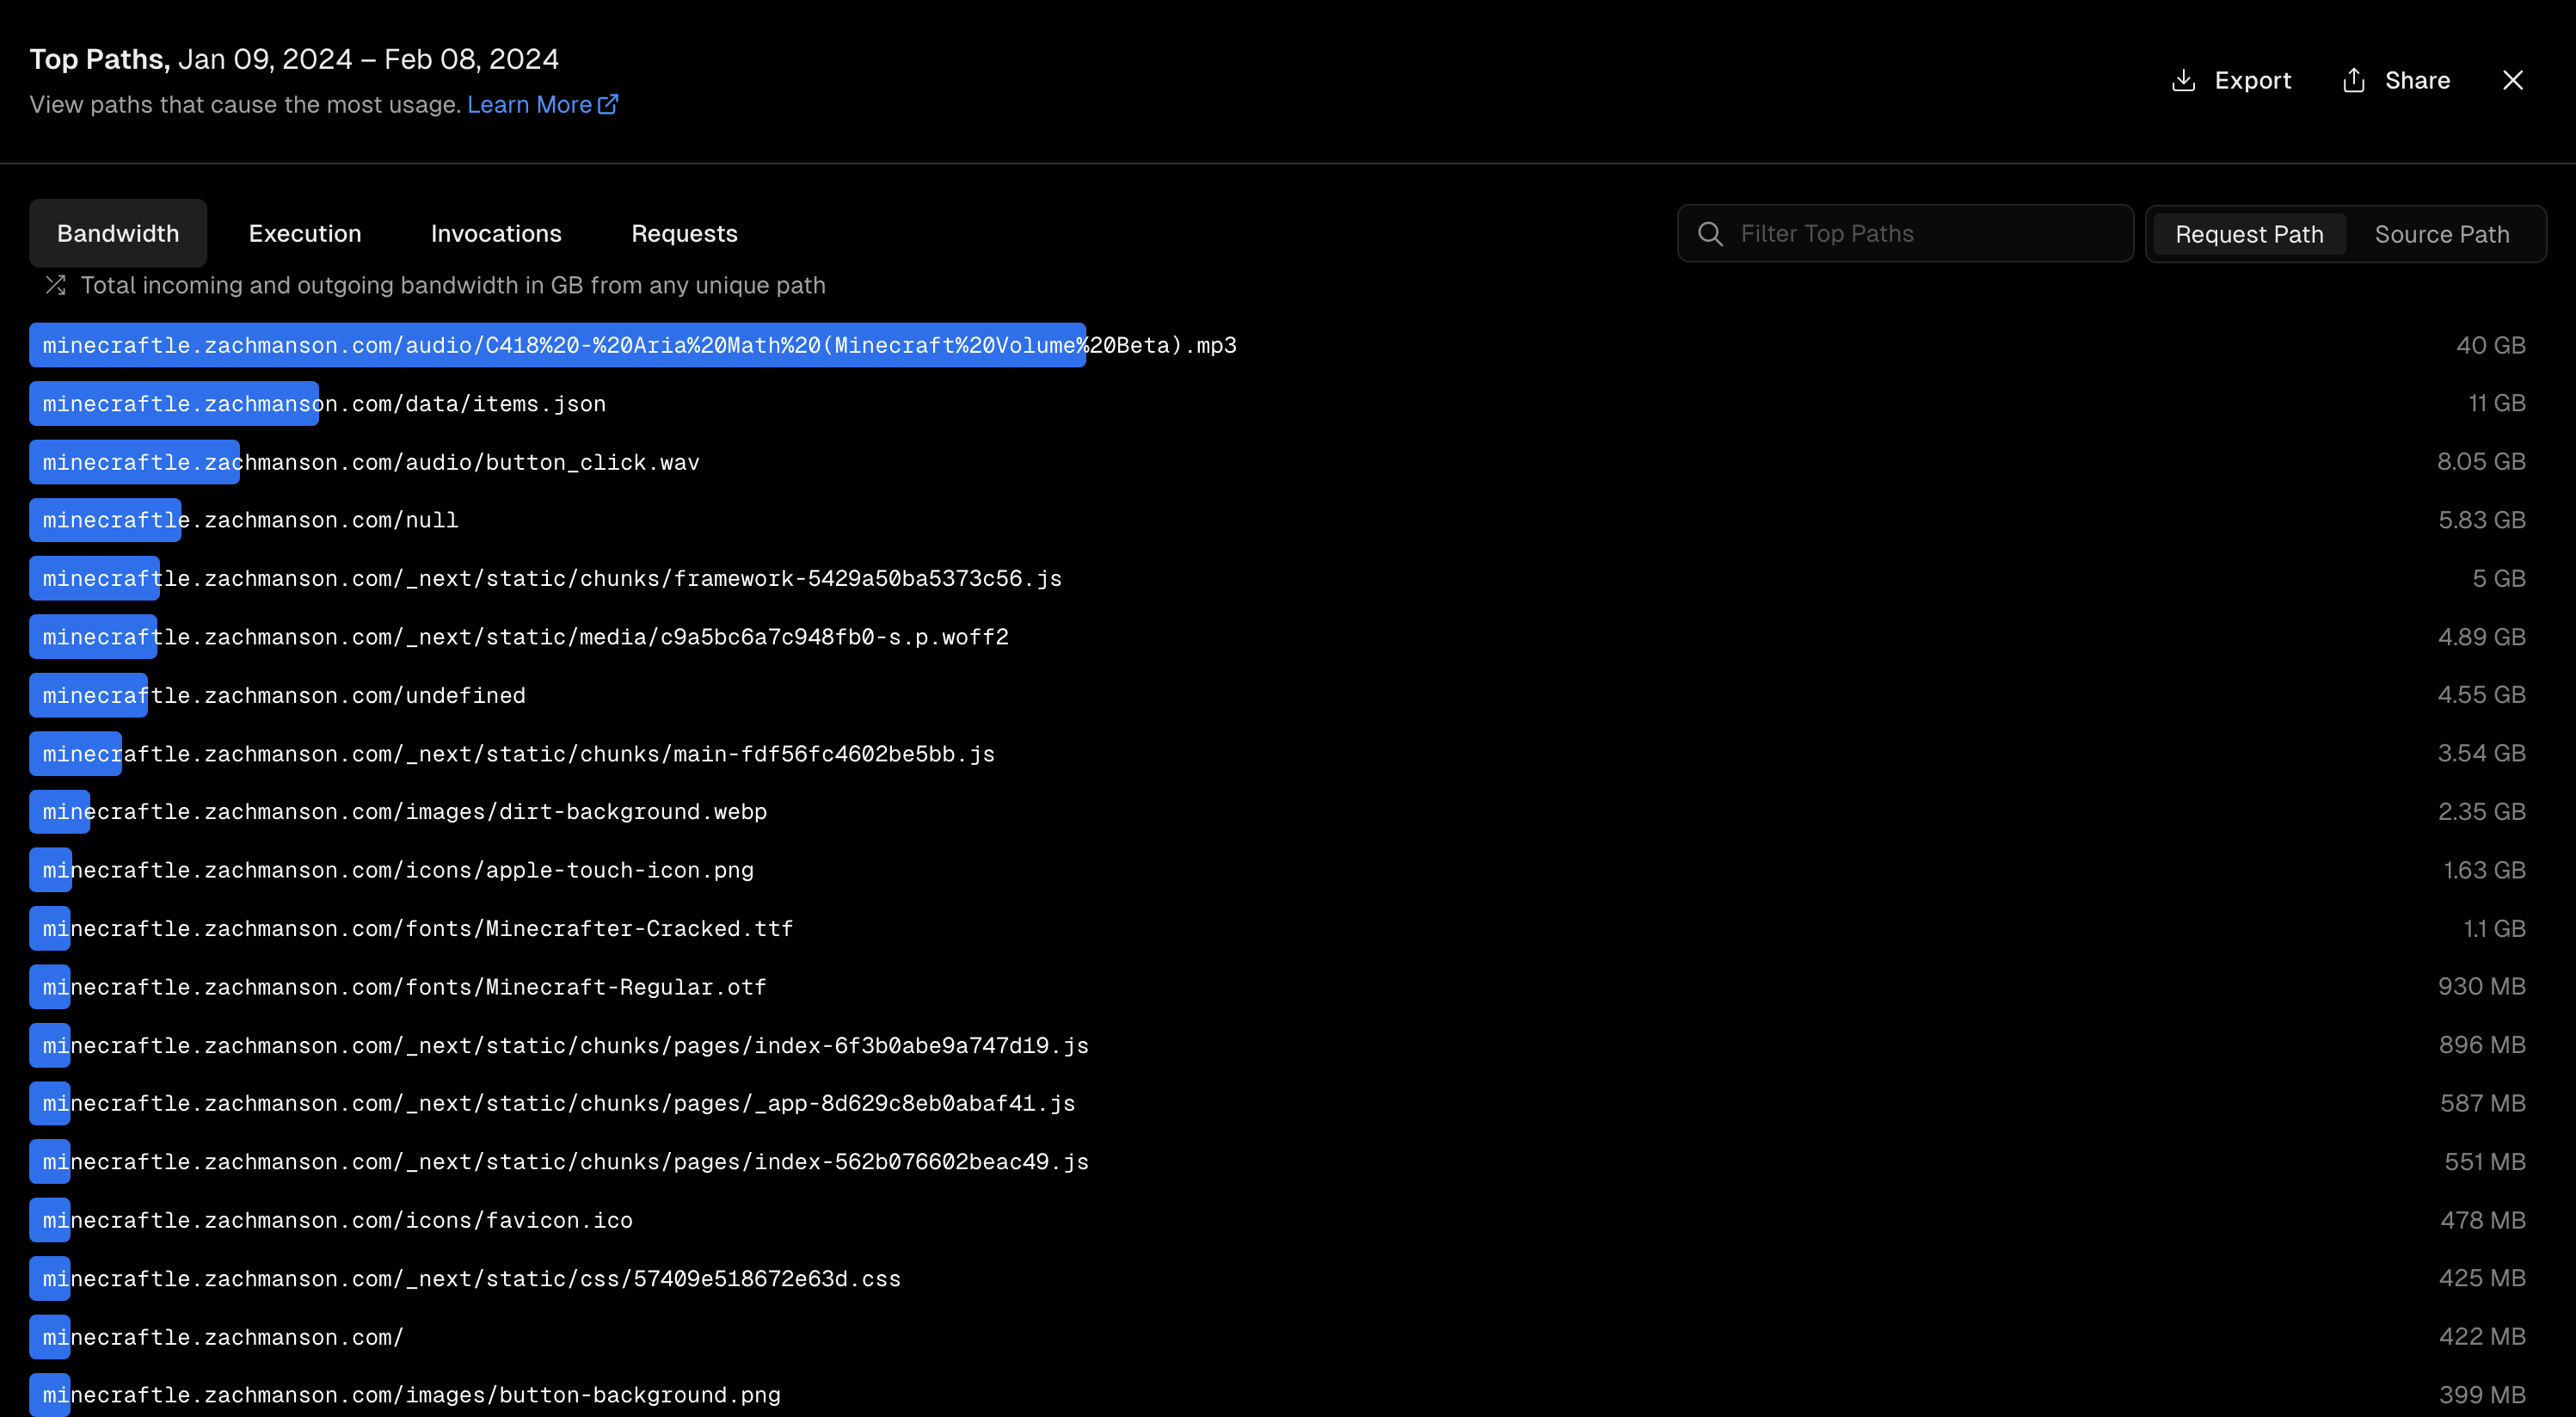Click the 57409e518672e63d.css path row
This screenshot has width=2576, height=1417.
pos(1287,1278)
